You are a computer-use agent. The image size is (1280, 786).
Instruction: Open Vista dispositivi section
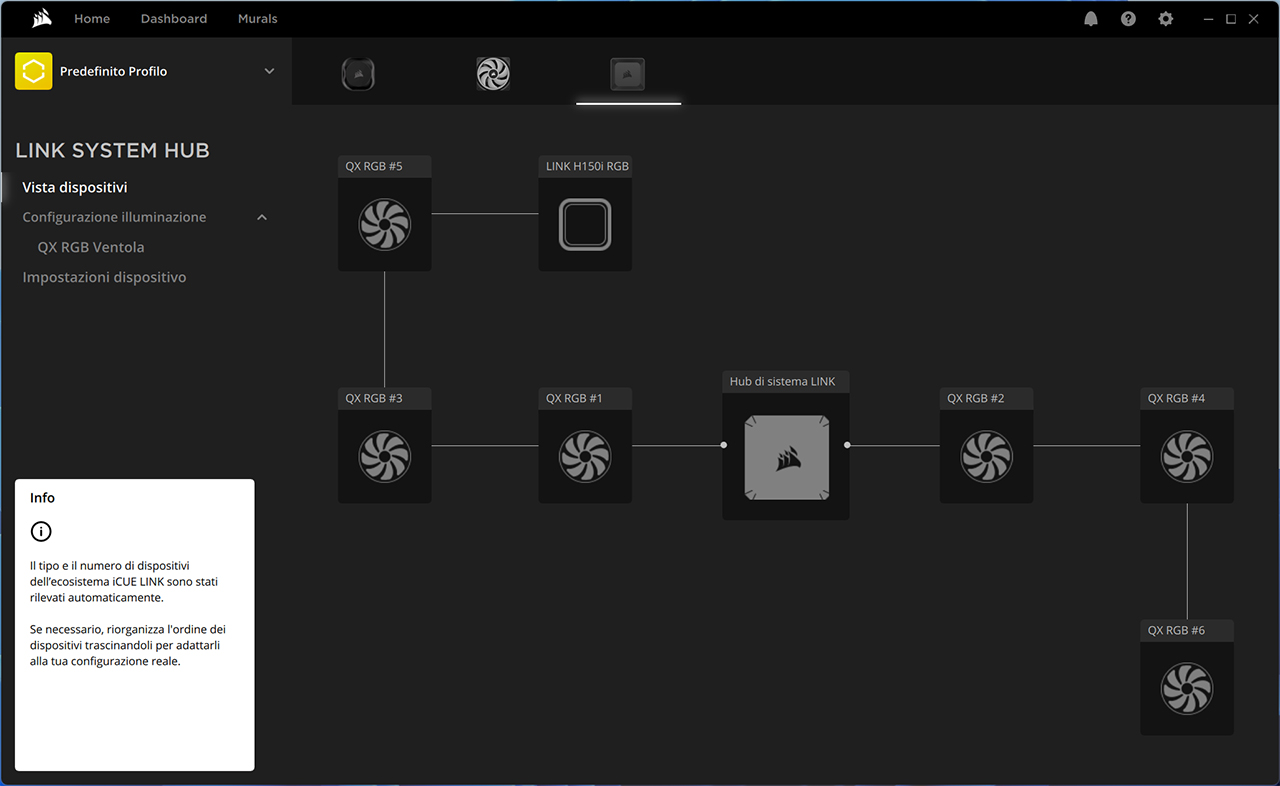click(x=75, y=187)
